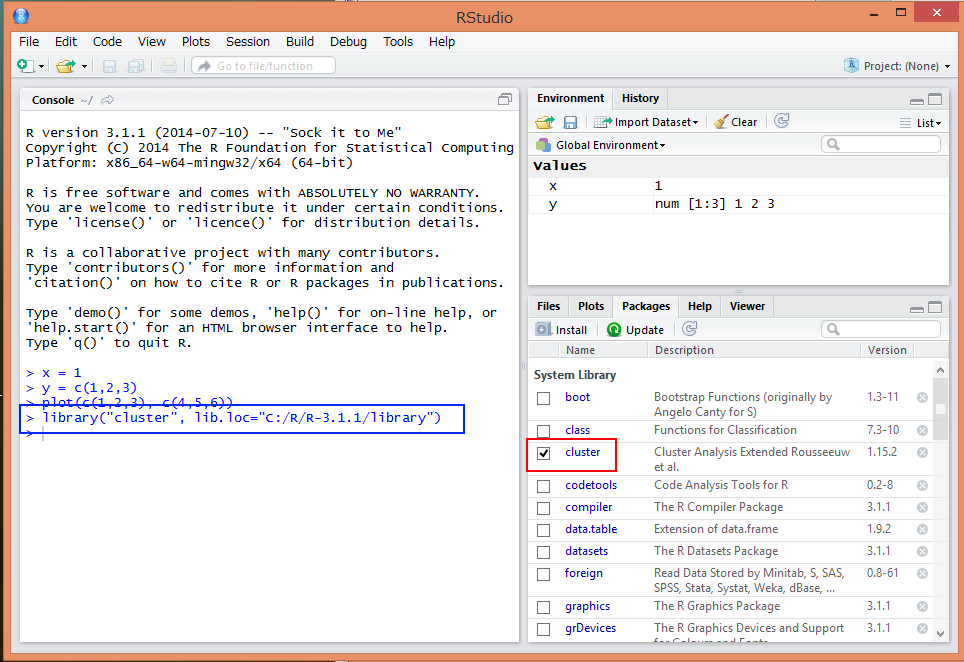This screenshot has width=964, height=662.
Task: Click the Version column header
Action: tap(887, 350)
